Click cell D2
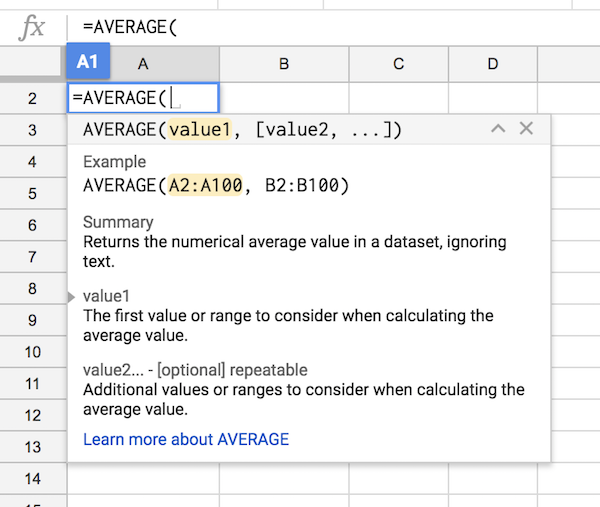The height and width of the screenshot is (507, 600). pyautogui.click(x=493, y=98)
